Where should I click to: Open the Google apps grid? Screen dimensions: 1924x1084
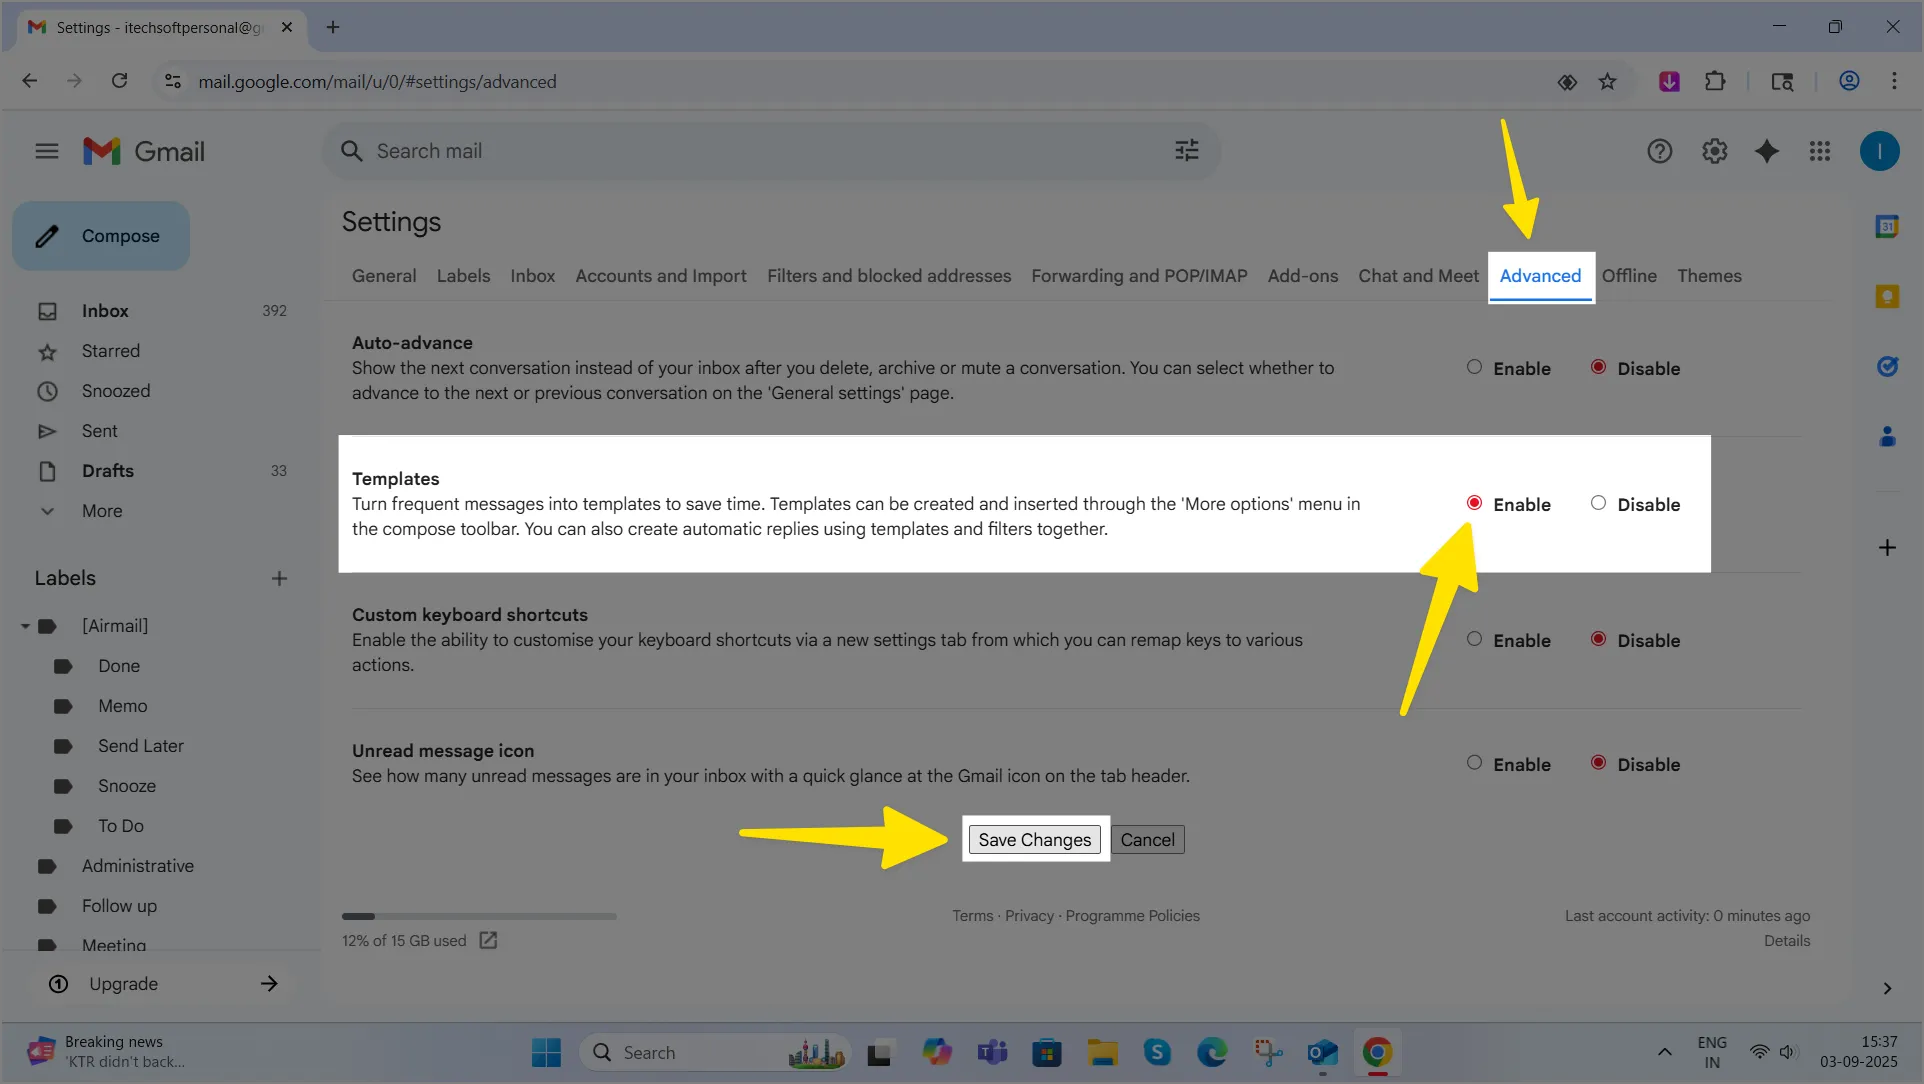(1820, 151)
